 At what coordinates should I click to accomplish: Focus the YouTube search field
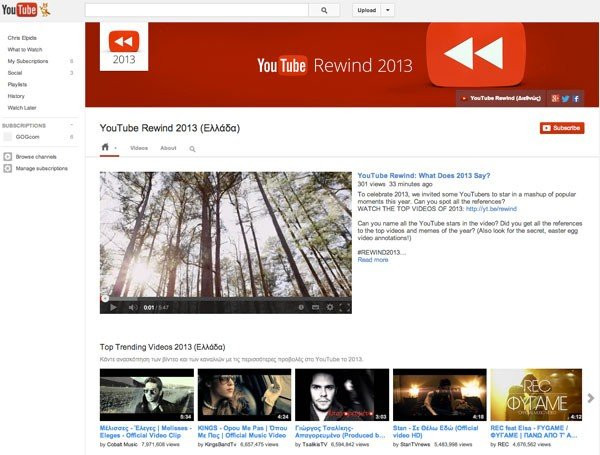click(197, 10)
